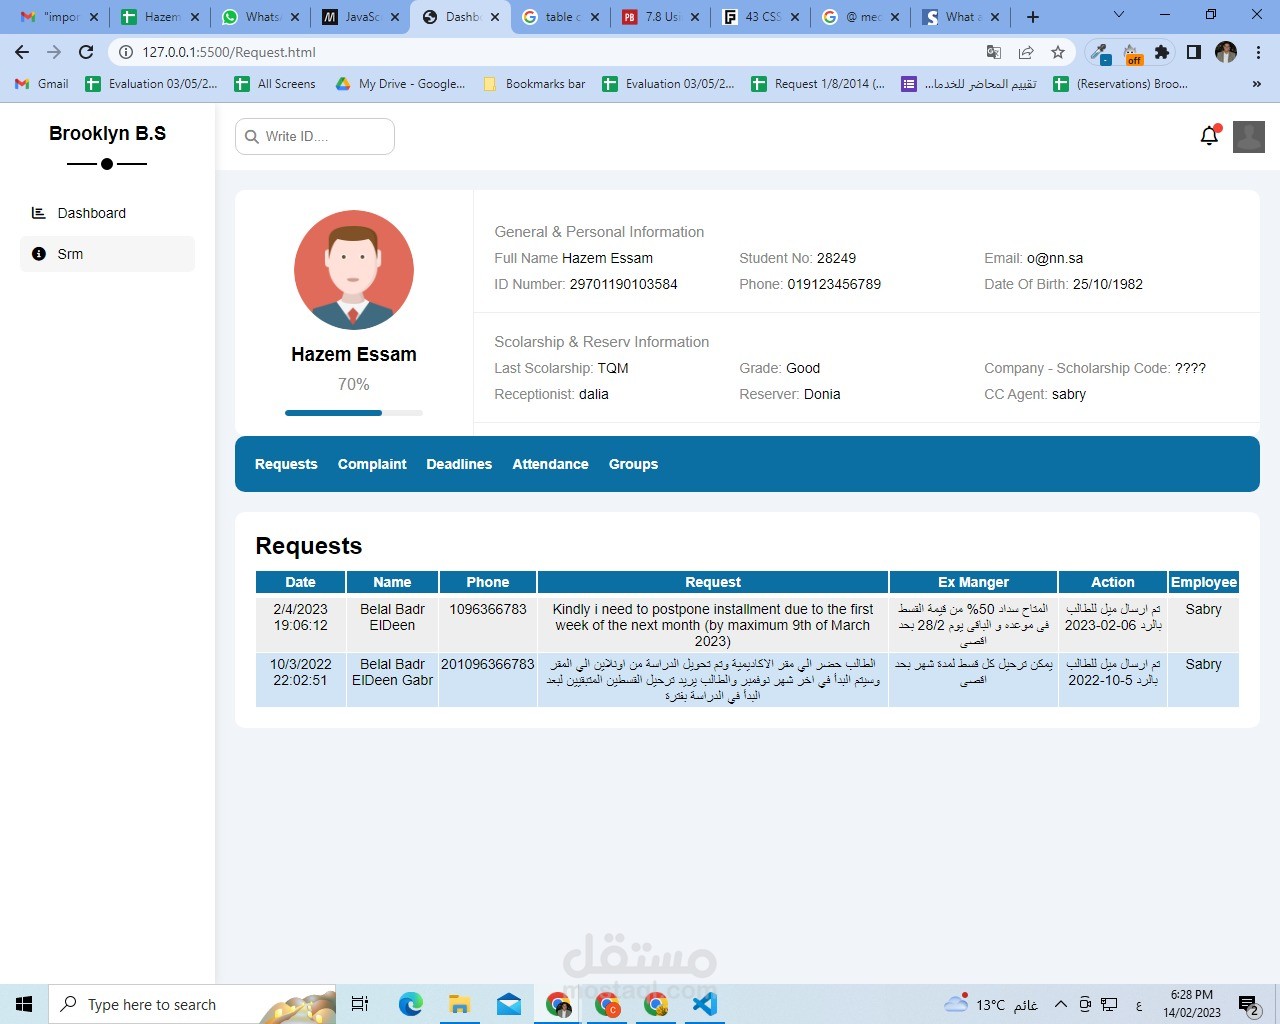This screenshot has width=1280, height=1024.
Task: Click the 70% profile progress bar
Action: coord(354,412)
